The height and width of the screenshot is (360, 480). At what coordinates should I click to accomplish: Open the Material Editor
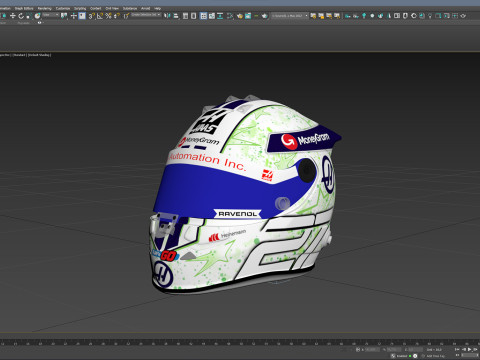point(230,16)
